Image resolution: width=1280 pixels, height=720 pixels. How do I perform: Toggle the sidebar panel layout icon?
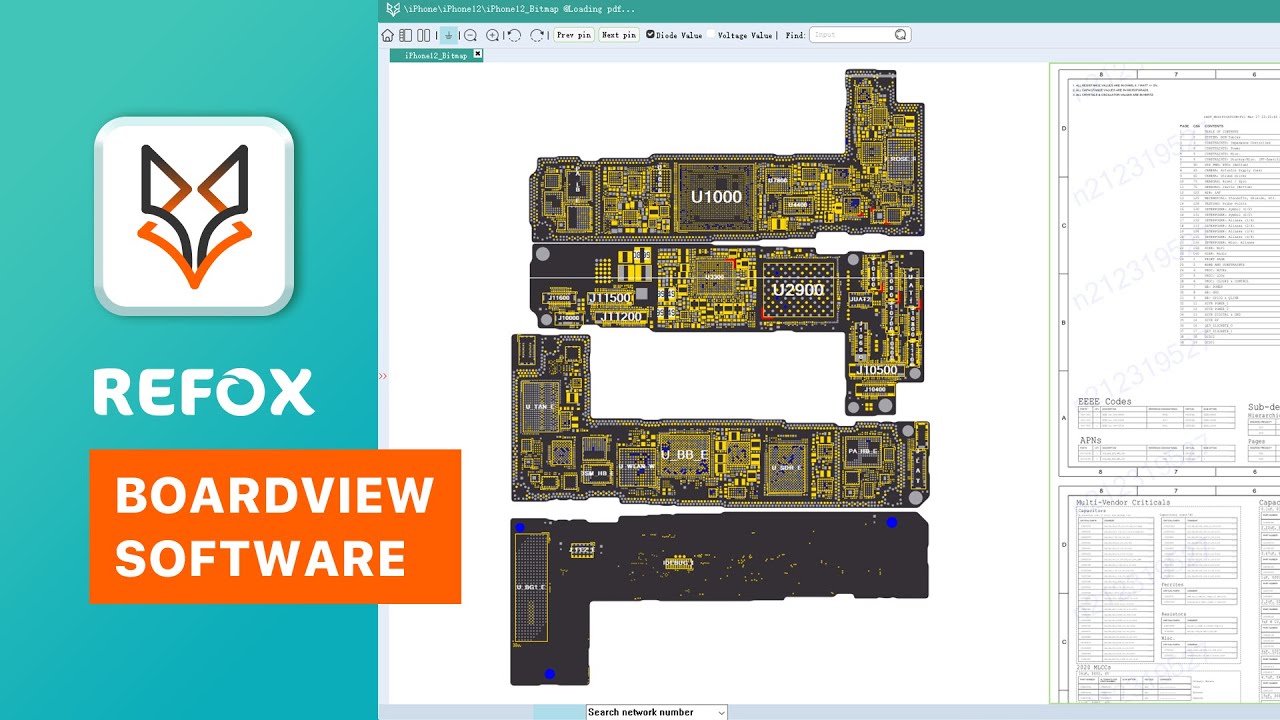pos(405,35)
